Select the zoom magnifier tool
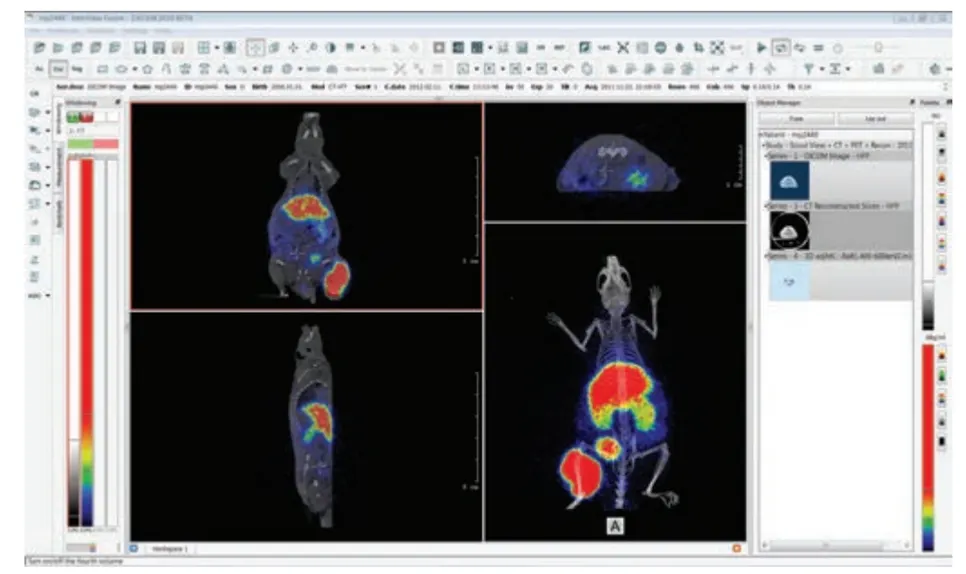966x574 pixels. pyautogui.click(x=312, y=47)
